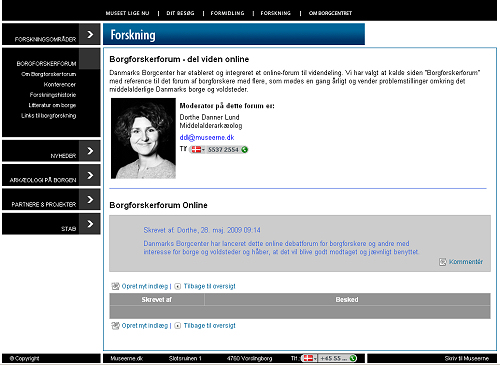The width and height of the screenshot is (500, 365).
Task: Open Links til borgforskning sub-link
Action: click(x=49, y=116)
